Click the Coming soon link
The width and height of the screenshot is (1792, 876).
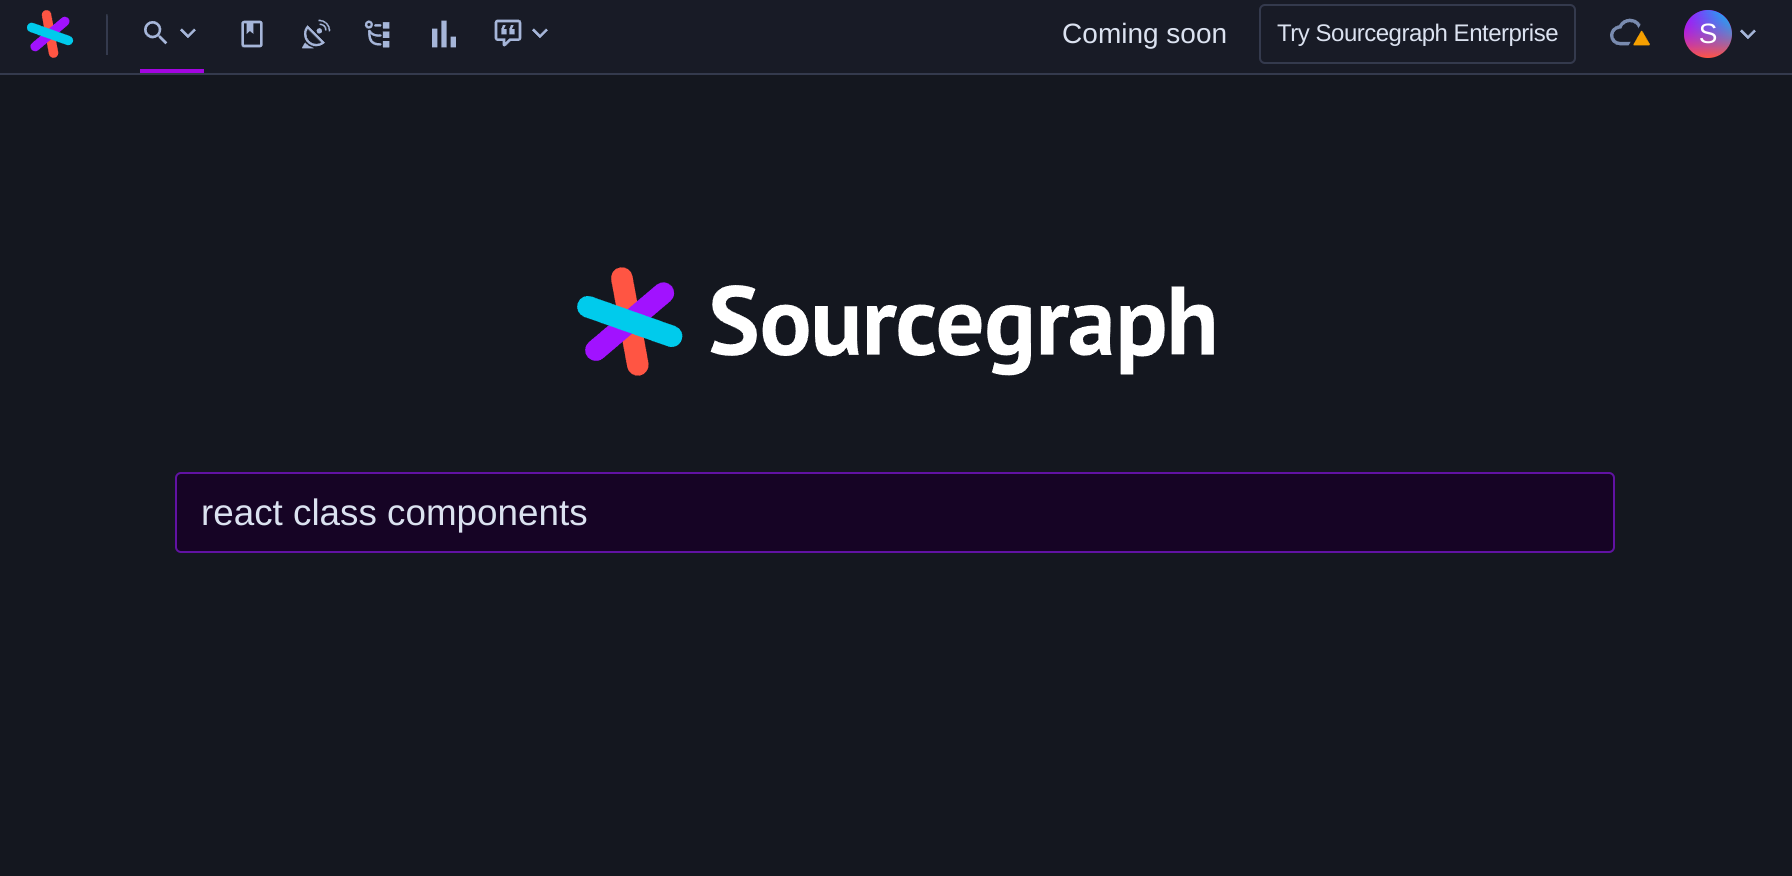1144,34
